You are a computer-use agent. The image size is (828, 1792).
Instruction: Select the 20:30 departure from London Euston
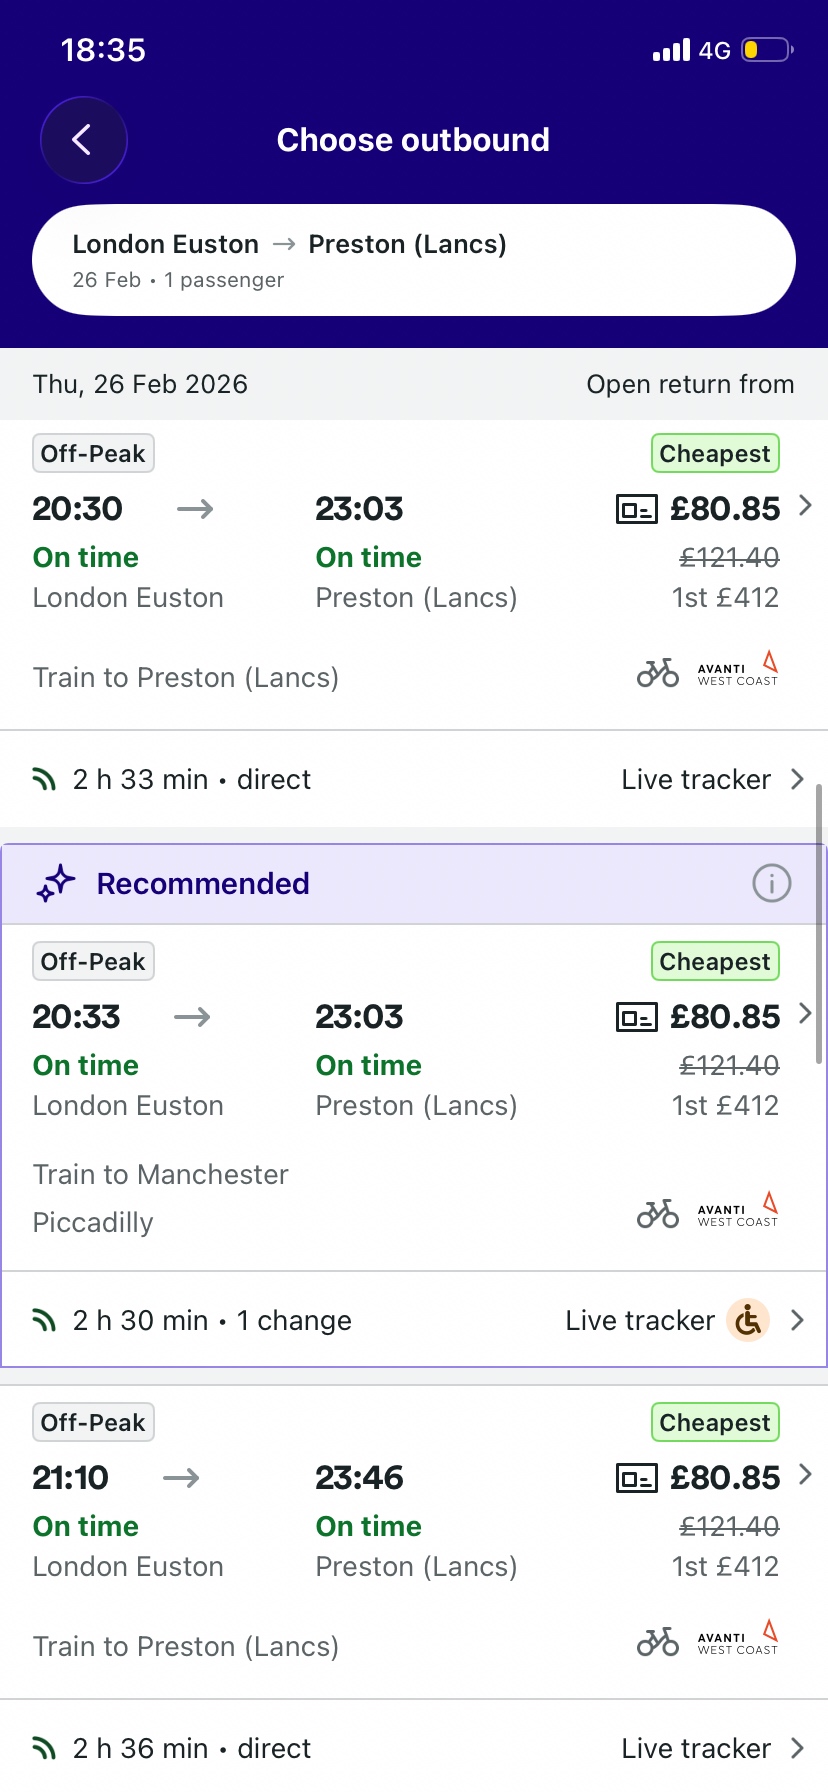[78, 509]
